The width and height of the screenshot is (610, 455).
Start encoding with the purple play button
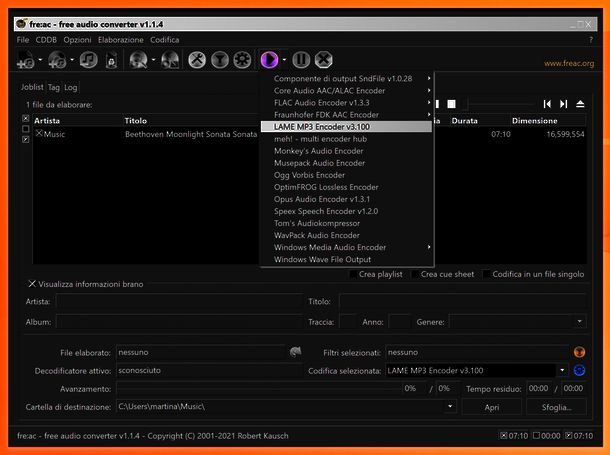pos(269,60)
